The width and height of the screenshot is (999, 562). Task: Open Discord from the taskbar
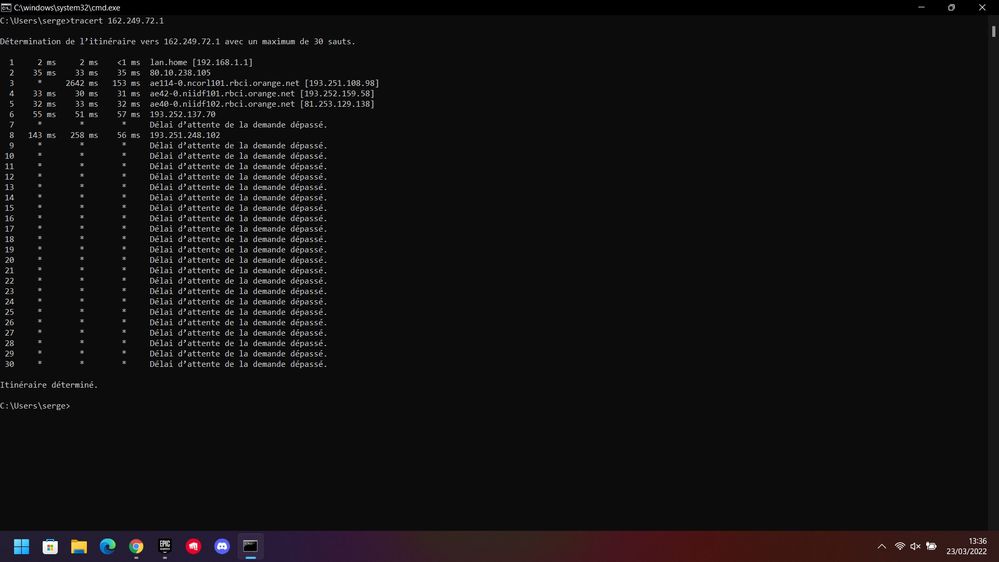(x=222, y=546)
